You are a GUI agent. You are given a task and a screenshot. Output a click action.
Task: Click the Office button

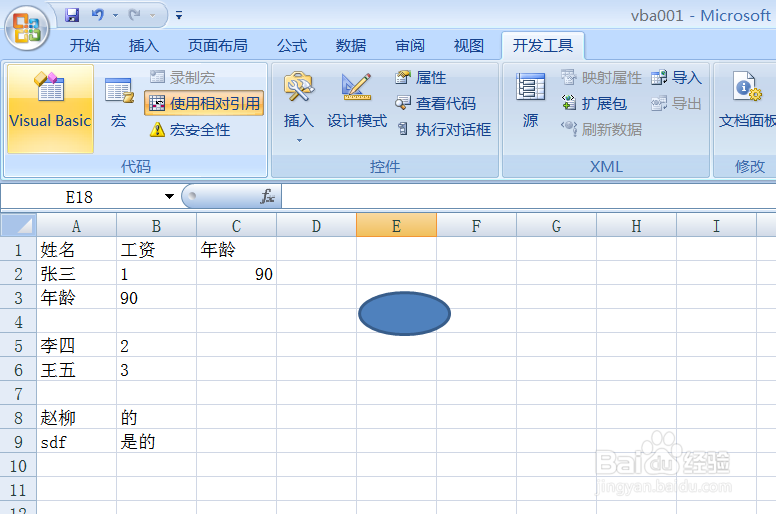[x=27, y=28]
